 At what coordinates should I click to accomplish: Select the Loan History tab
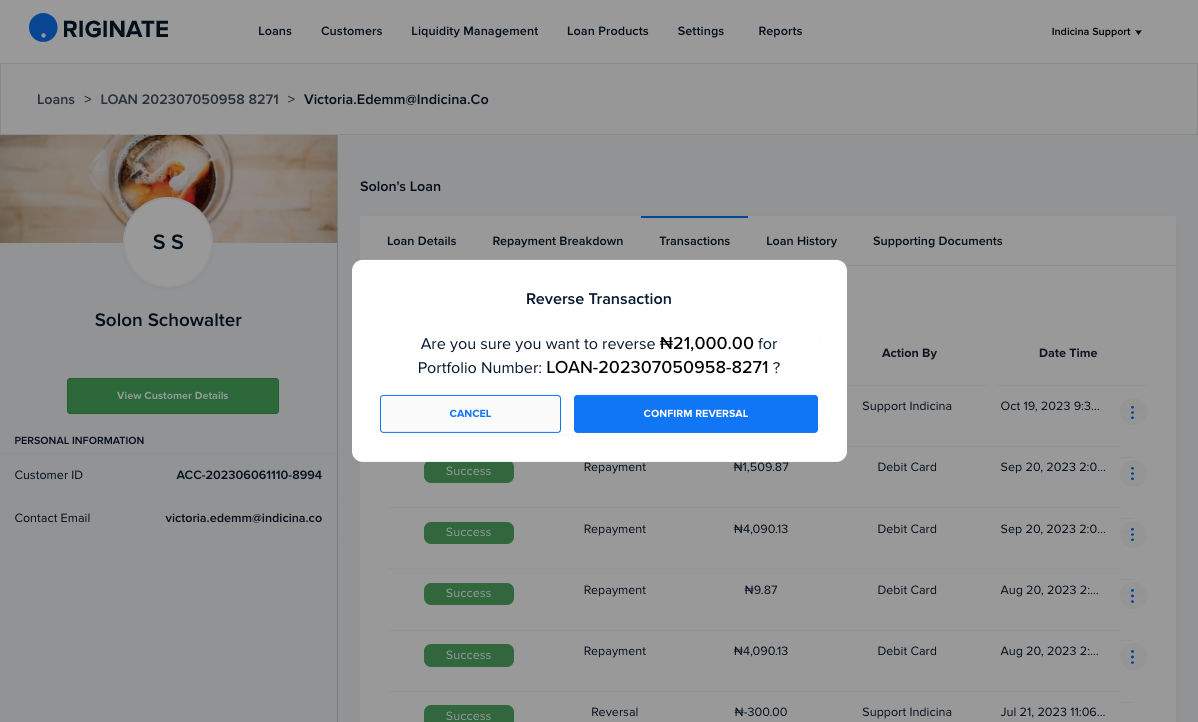coord(801,241)
